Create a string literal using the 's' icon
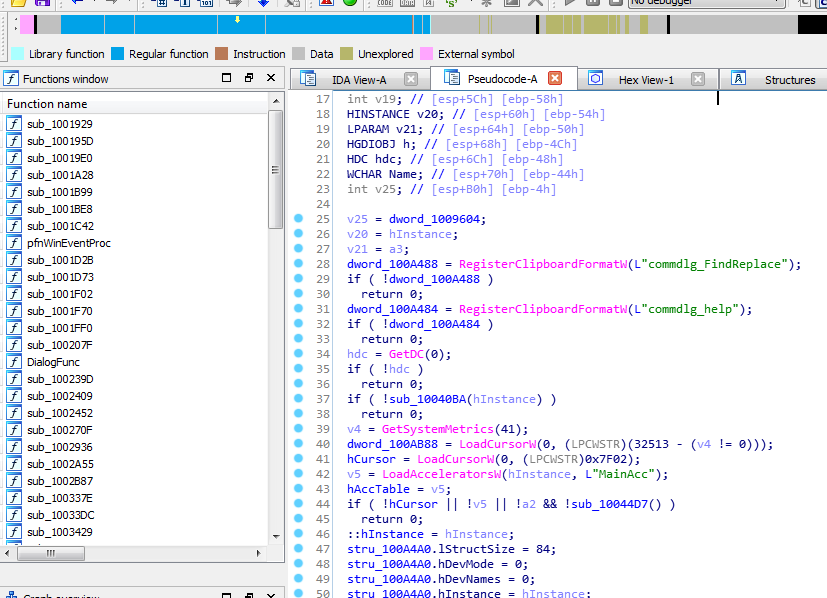This screenshot has height=598, width=827. click(451, 5)
